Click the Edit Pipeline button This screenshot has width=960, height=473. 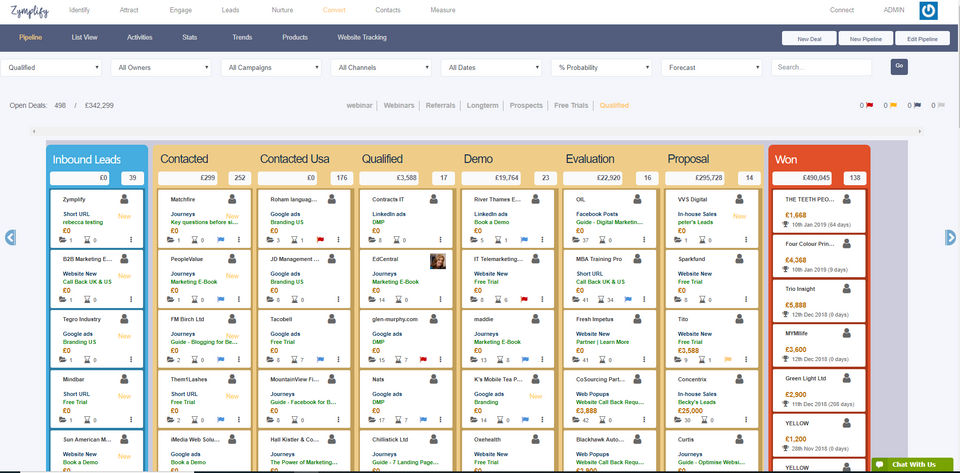click(923, 39)
